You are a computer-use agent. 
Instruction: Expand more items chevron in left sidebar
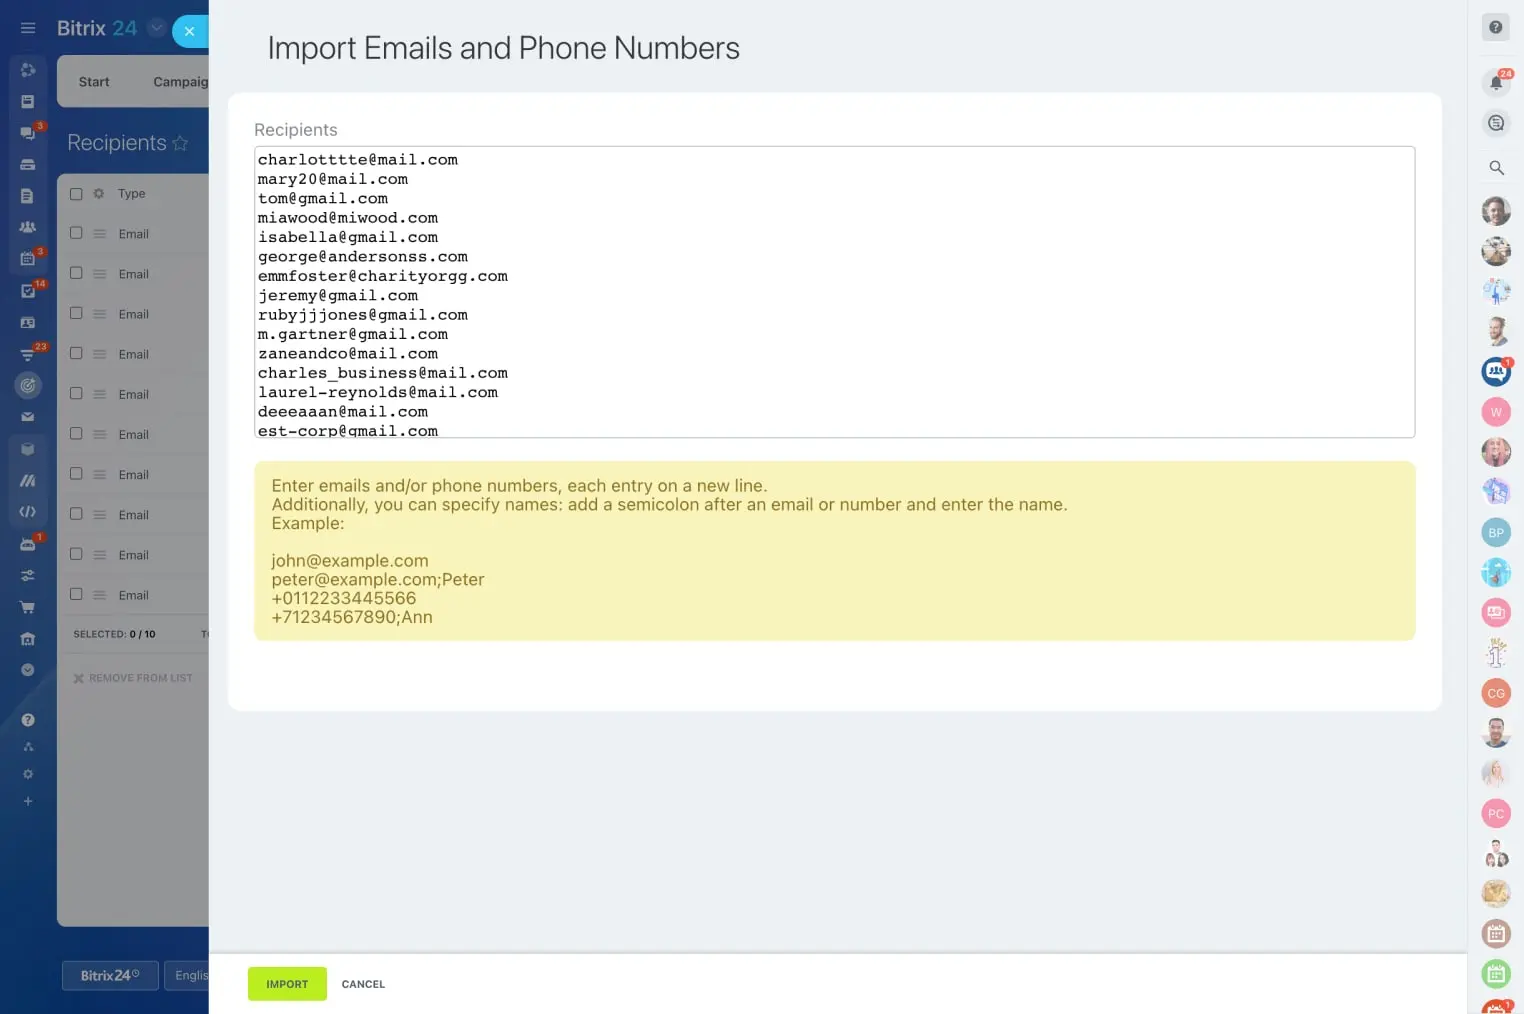[x=28, y=669]
